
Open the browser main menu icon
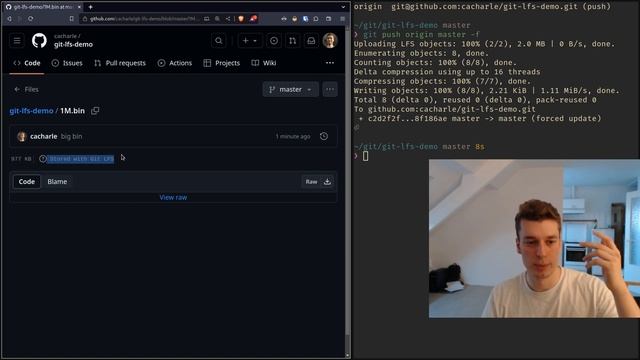click(342, 19)
